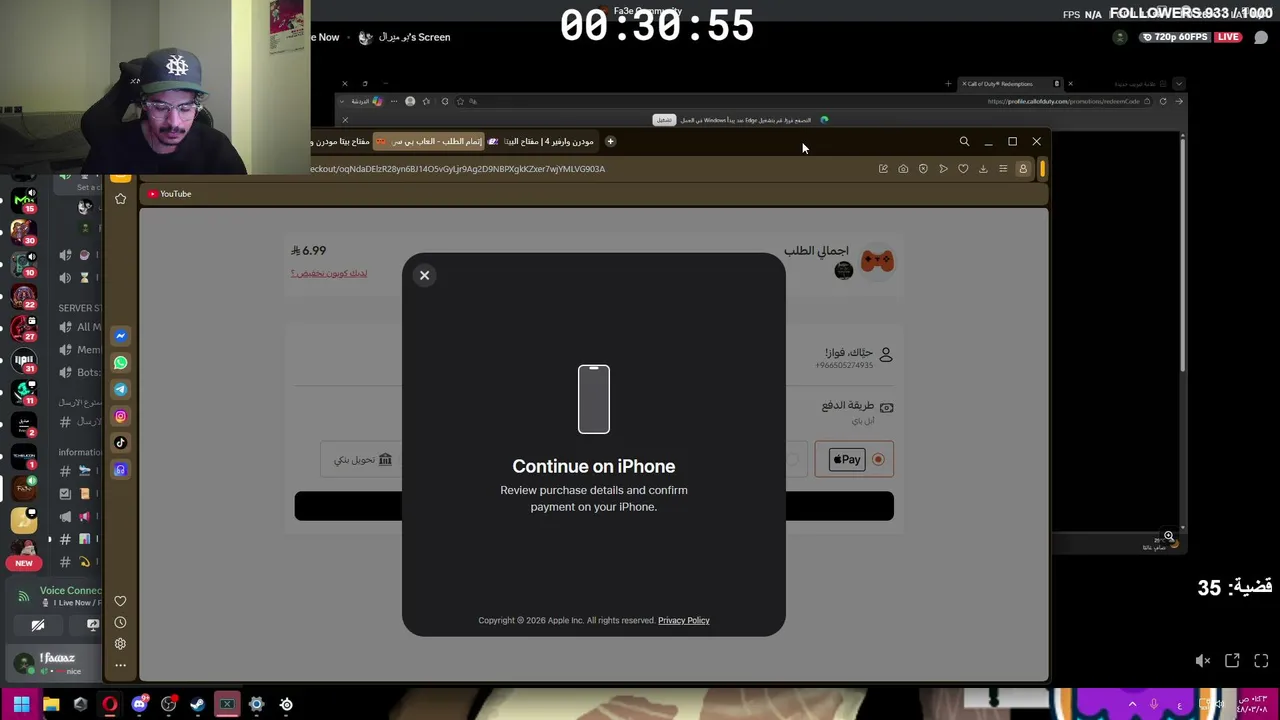Click the store controller logo thumbnail

[877, 261]
